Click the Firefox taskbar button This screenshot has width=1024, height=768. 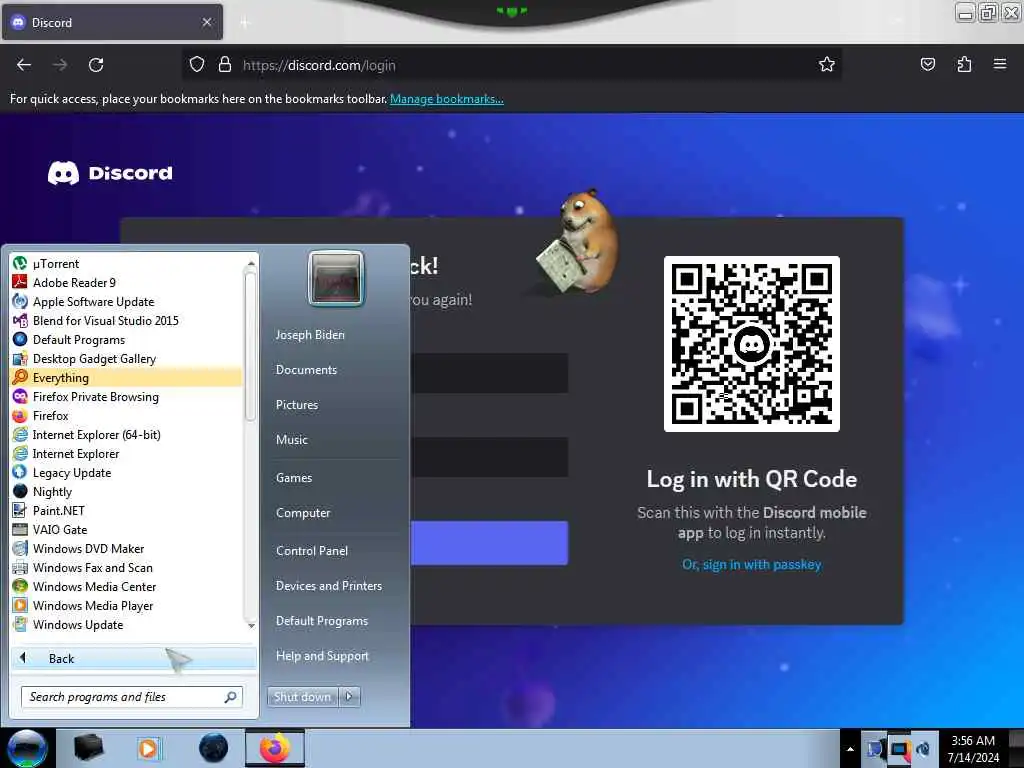coord(275,748)
